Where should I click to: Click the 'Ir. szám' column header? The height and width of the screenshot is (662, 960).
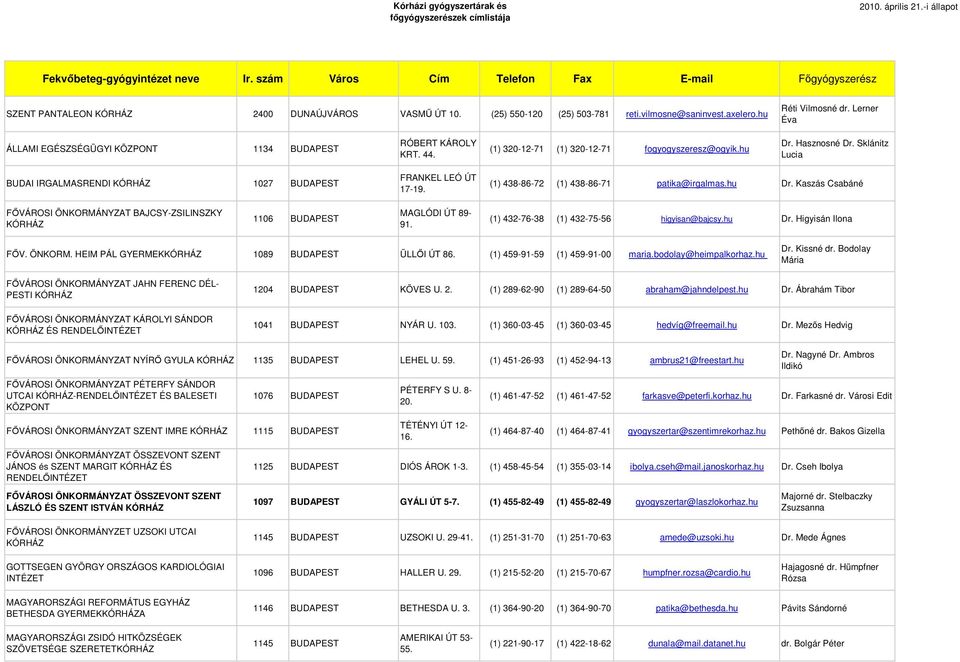tap(263, 78)
